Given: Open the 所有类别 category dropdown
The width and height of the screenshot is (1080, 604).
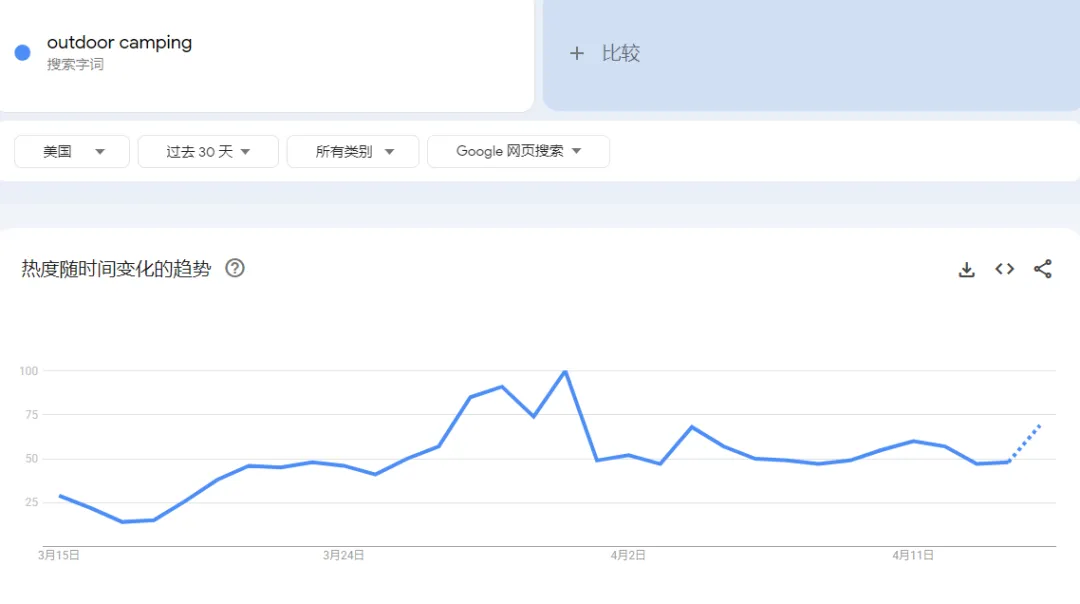Looking at the screenshot, I should 352,151.
